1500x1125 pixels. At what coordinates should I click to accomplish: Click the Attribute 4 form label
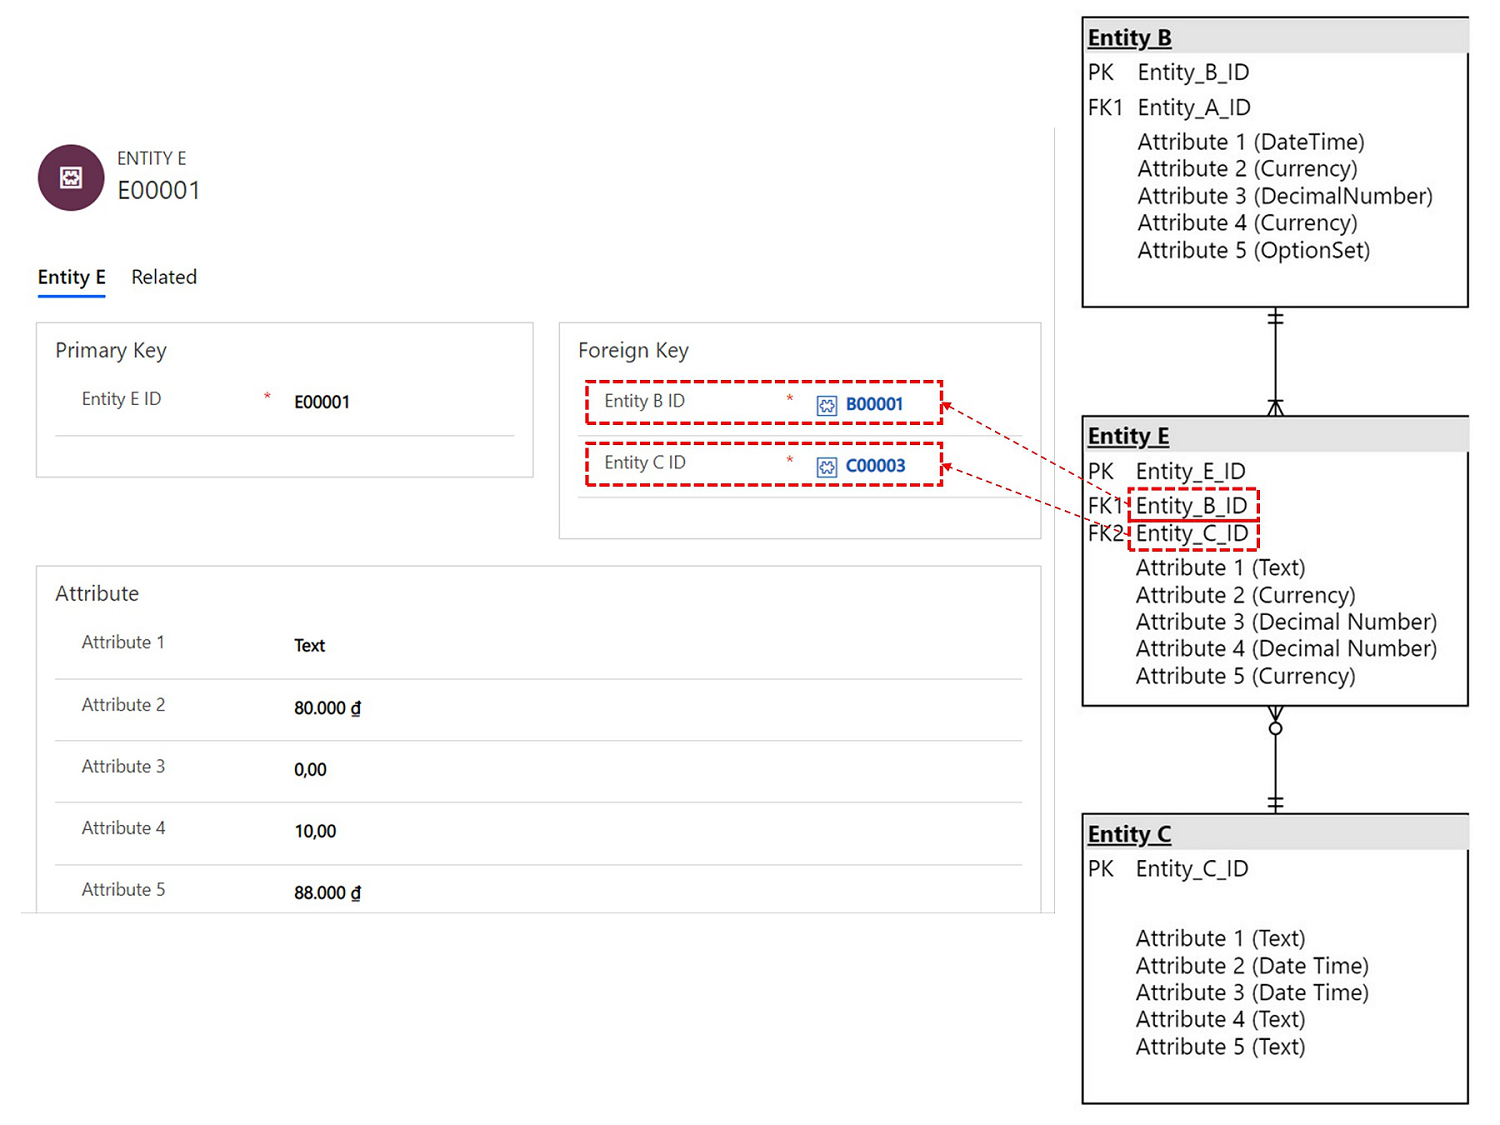click(x=123, y=828)
